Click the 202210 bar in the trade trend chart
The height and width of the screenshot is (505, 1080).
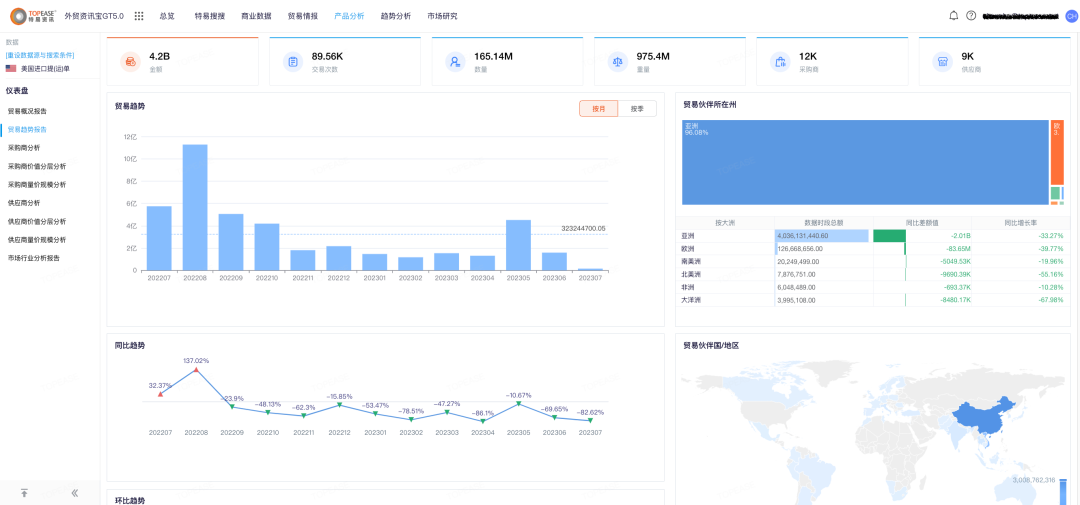coord(267,247)
